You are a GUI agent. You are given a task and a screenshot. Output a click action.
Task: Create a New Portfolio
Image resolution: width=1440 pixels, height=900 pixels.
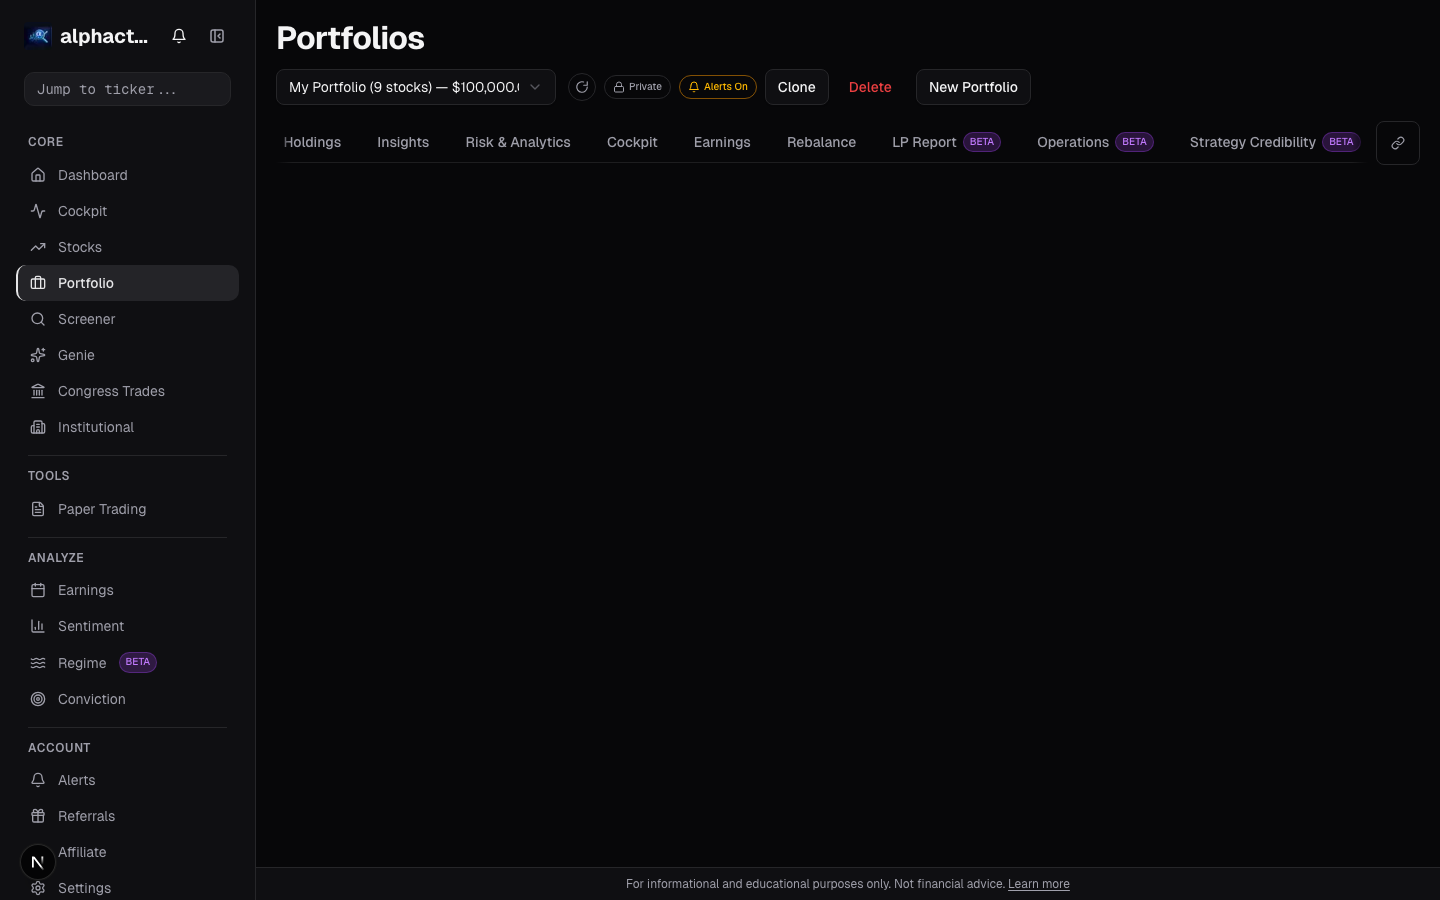[x=973, y=87]
